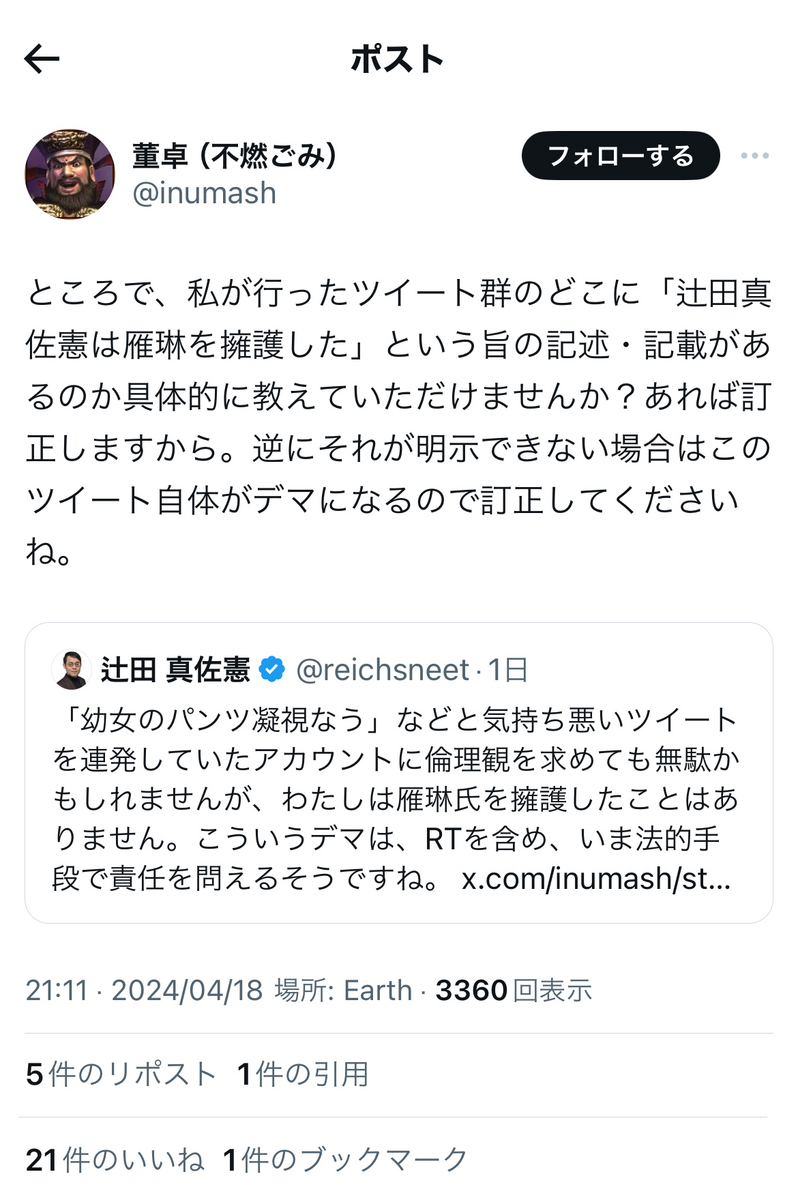Show the 5 件のリポスト list

[121, 1074]
